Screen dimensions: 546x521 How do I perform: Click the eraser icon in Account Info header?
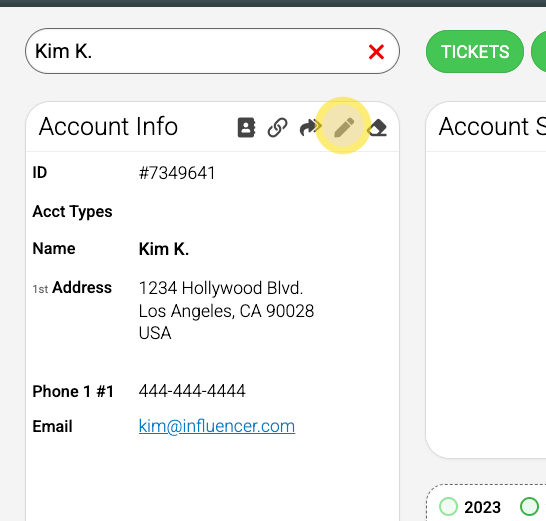pyautogui.click(x=377, y=127)
